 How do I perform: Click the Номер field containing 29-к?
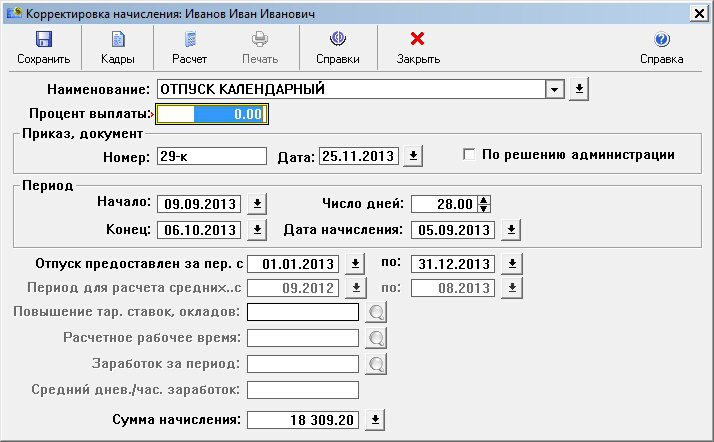pos(211,156)
